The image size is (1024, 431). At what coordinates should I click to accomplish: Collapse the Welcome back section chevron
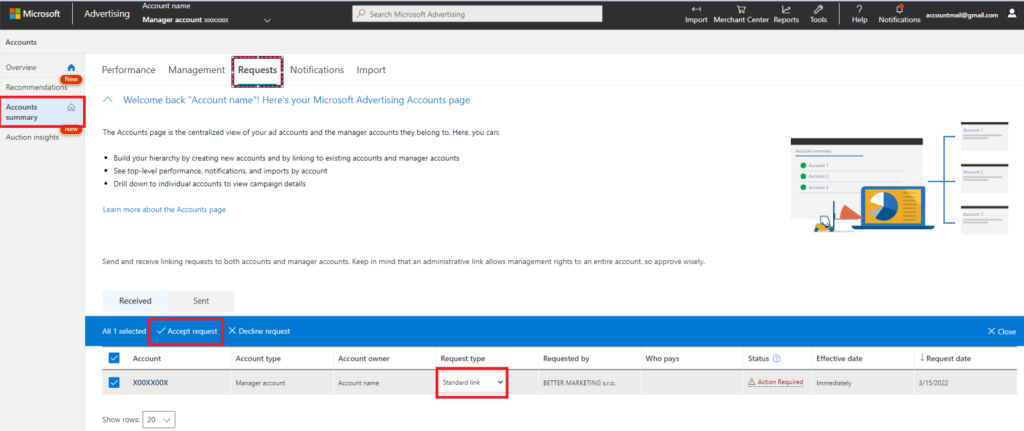click(109, 100)
